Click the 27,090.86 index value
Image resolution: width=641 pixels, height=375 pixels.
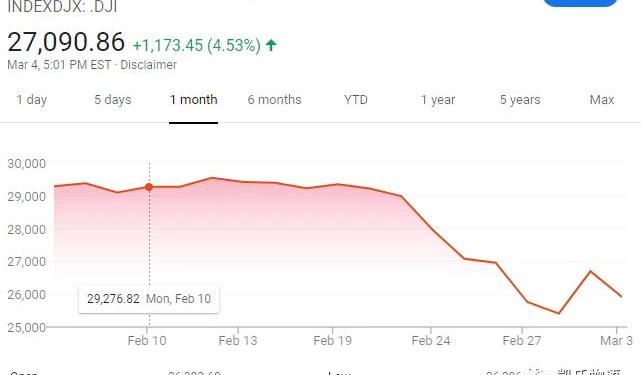[x=66, y=42]
